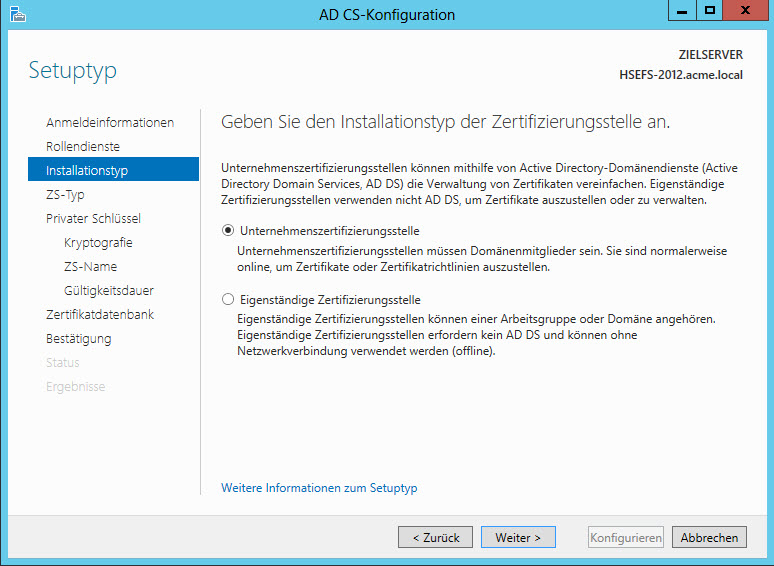Jump to ZS-Typ step
Image resolution: width=774 pixels, height=566 pixels.
pyautogui.click(x=65, y=194)
